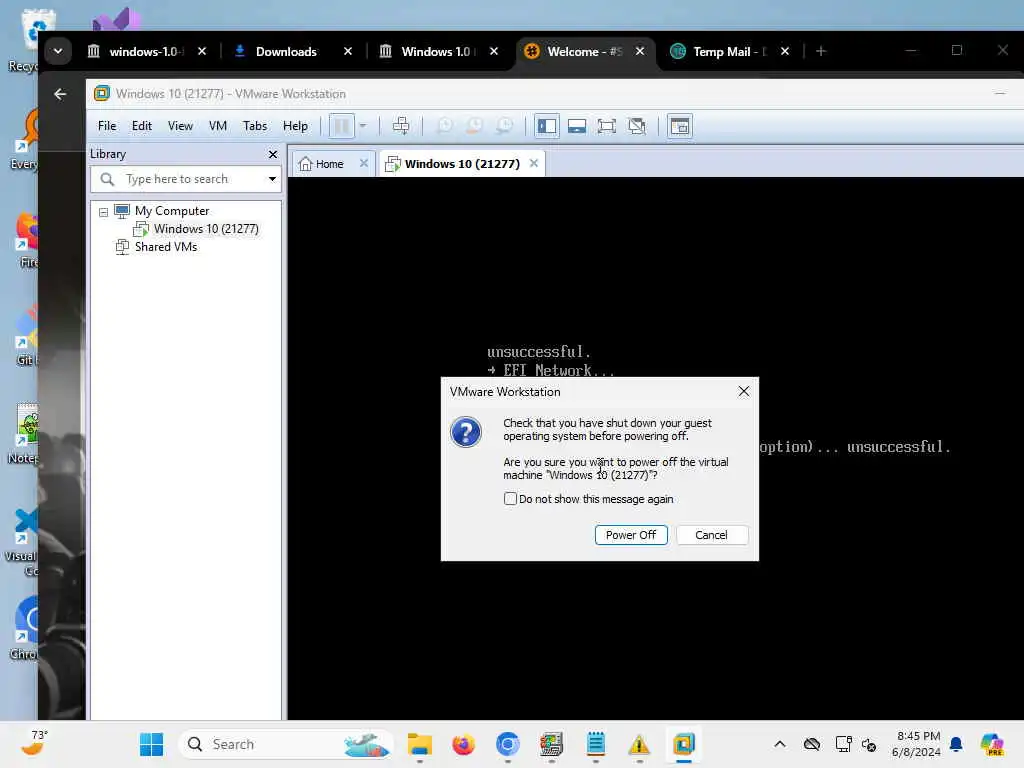Viewport: 1024px width, 768px height.
Task: Click the console view toolbar icon
Action: (680, 126)
